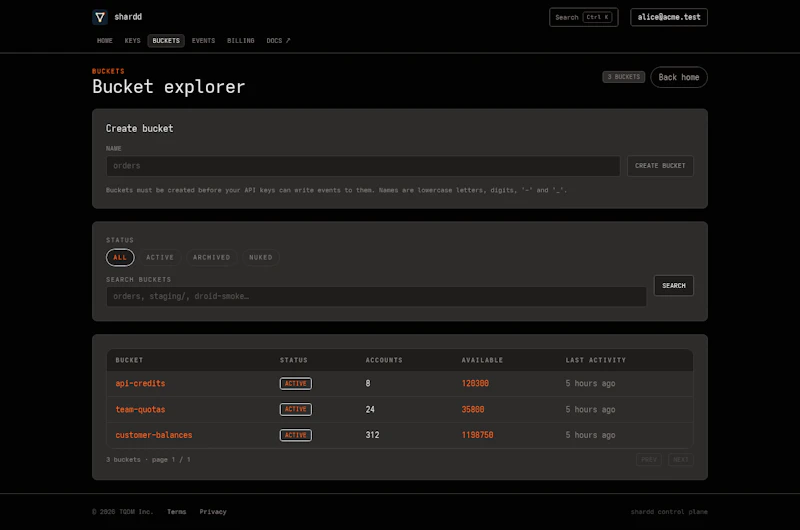Image resolution: width=800 pixels, height=530 pixels.
Task: Click 5 hours ago in api-credits row
Action: [590, 384]
